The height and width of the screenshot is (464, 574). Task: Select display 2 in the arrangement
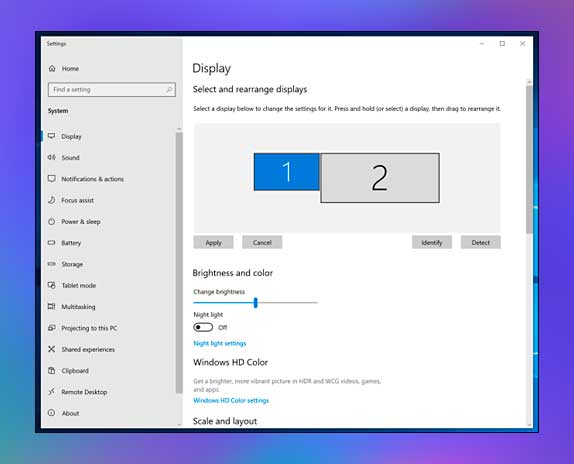tap(380, 178)
